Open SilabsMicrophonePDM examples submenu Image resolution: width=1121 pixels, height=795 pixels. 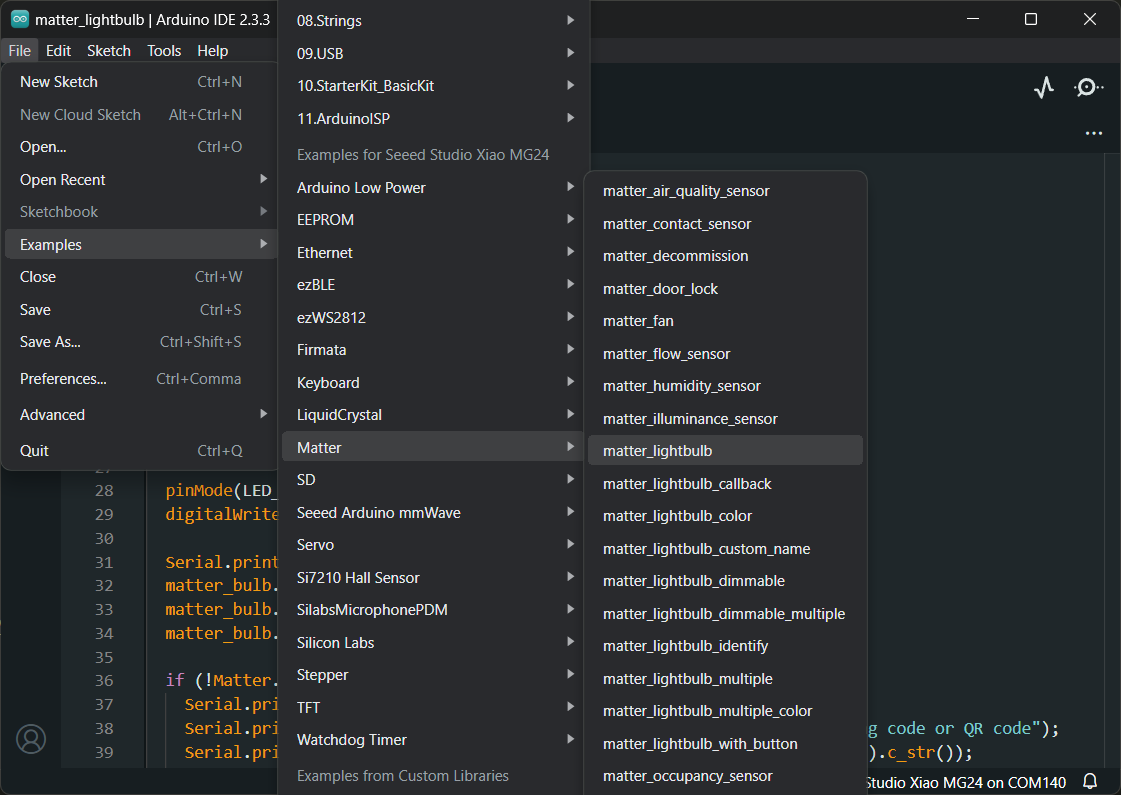tap(434, 610)
